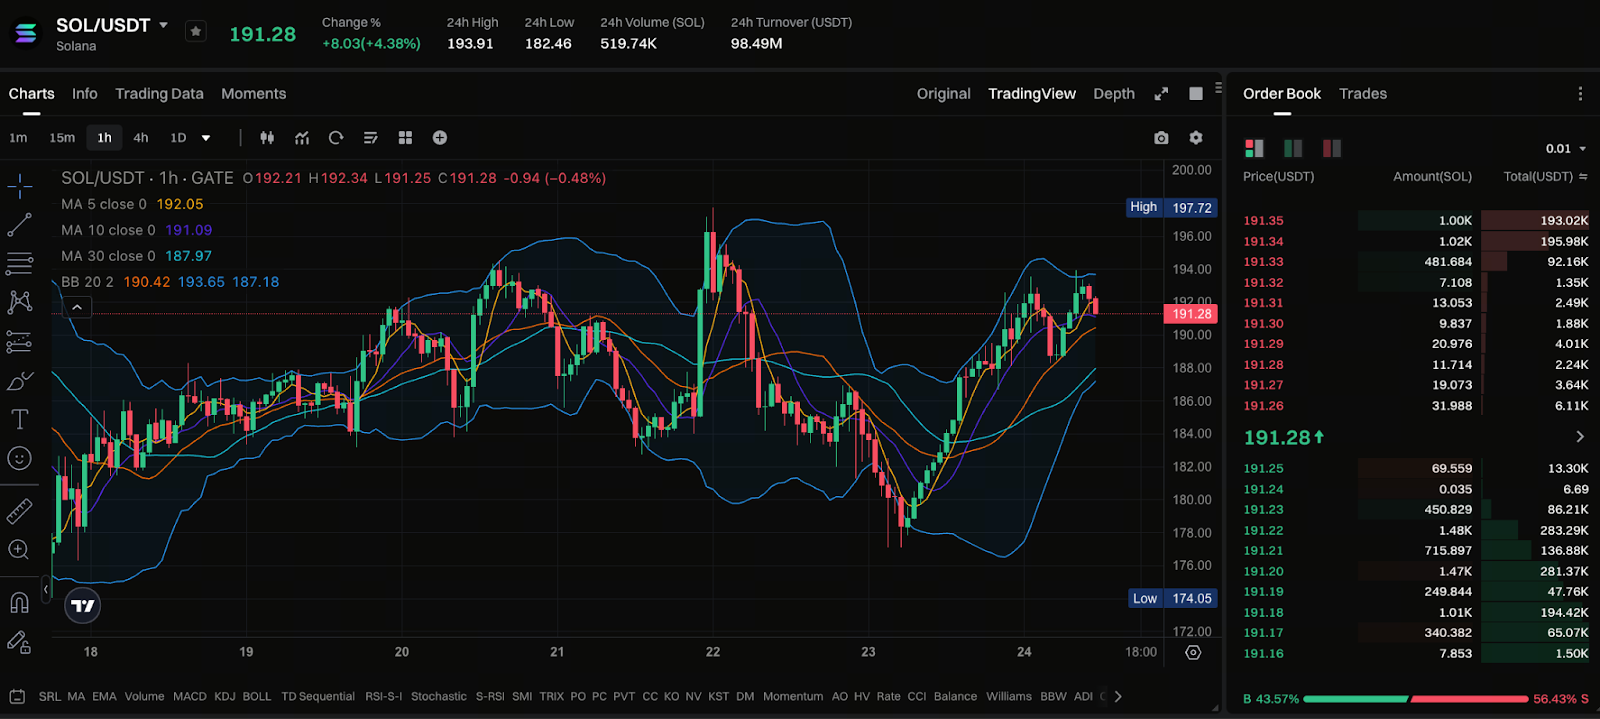Open the Trading Data tab
Image resolution: width=1600 pixels, height=719 pixels.
tap(159, 94)
